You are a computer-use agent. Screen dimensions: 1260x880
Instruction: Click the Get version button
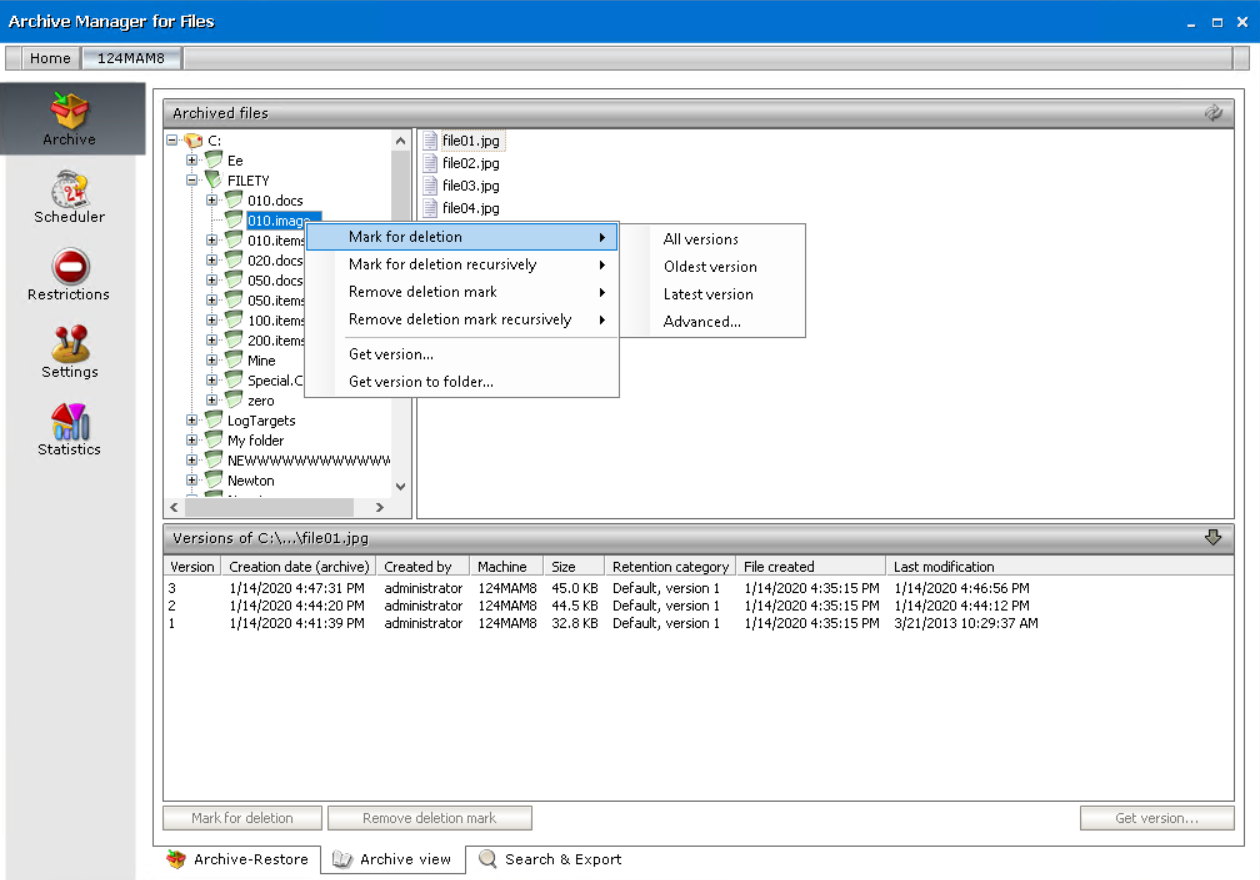(x=1157, y=817)
